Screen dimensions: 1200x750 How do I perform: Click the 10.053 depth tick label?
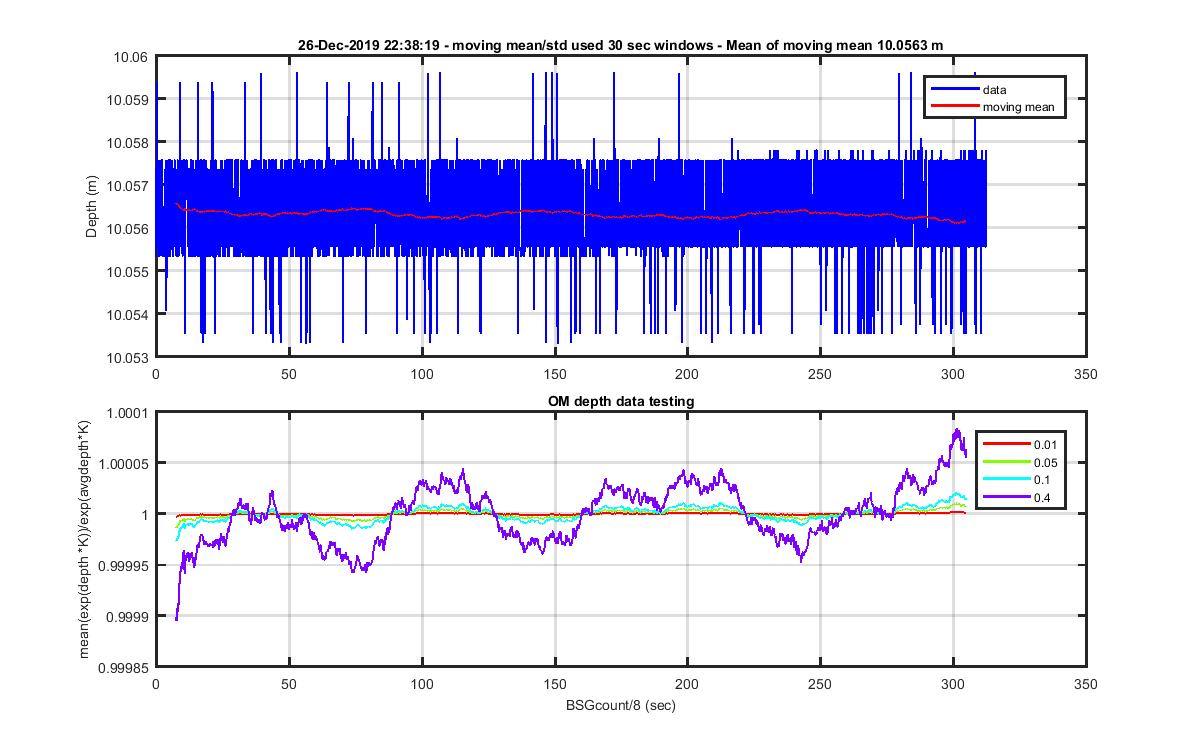pos(126,357)
